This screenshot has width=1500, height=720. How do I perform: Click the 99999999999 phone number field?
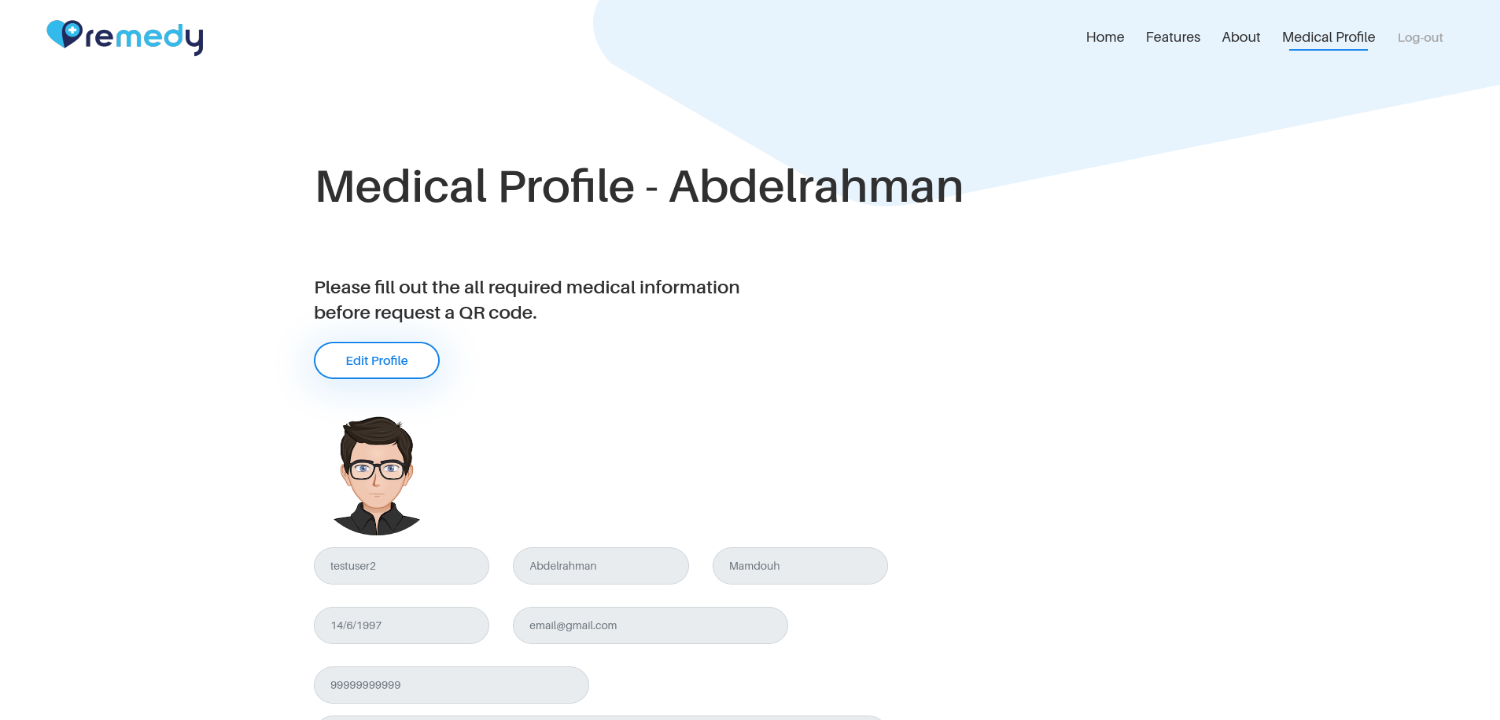coord(451,685)
